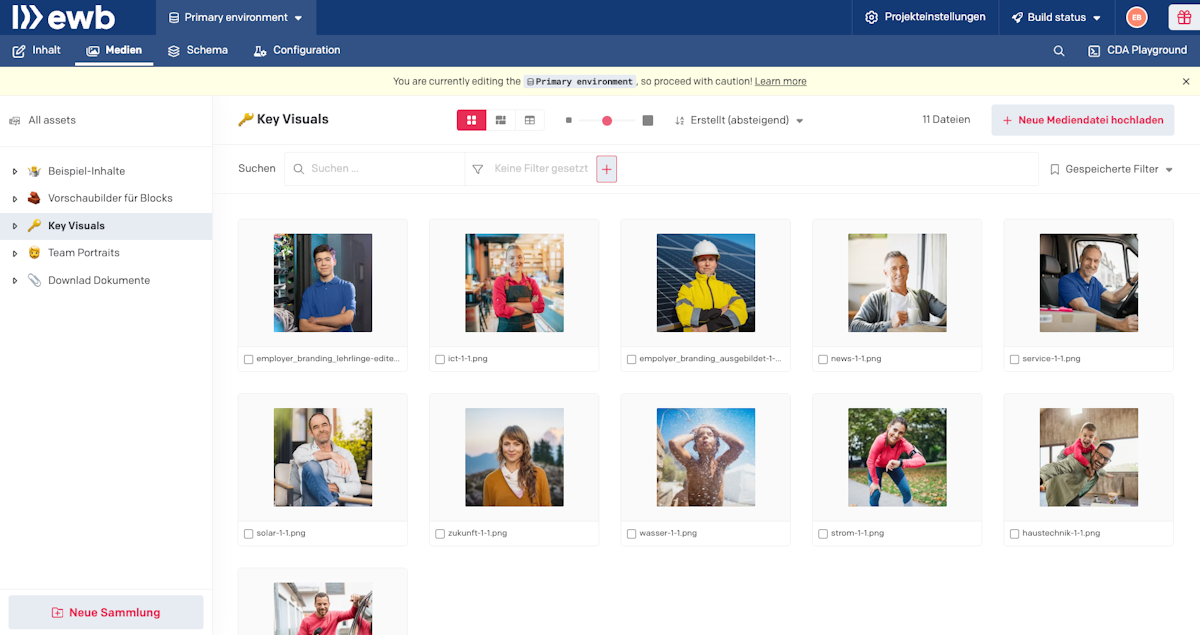Click the ewb logo in header
Viewport: 1200px width, 635px height.
click(63, 17)
